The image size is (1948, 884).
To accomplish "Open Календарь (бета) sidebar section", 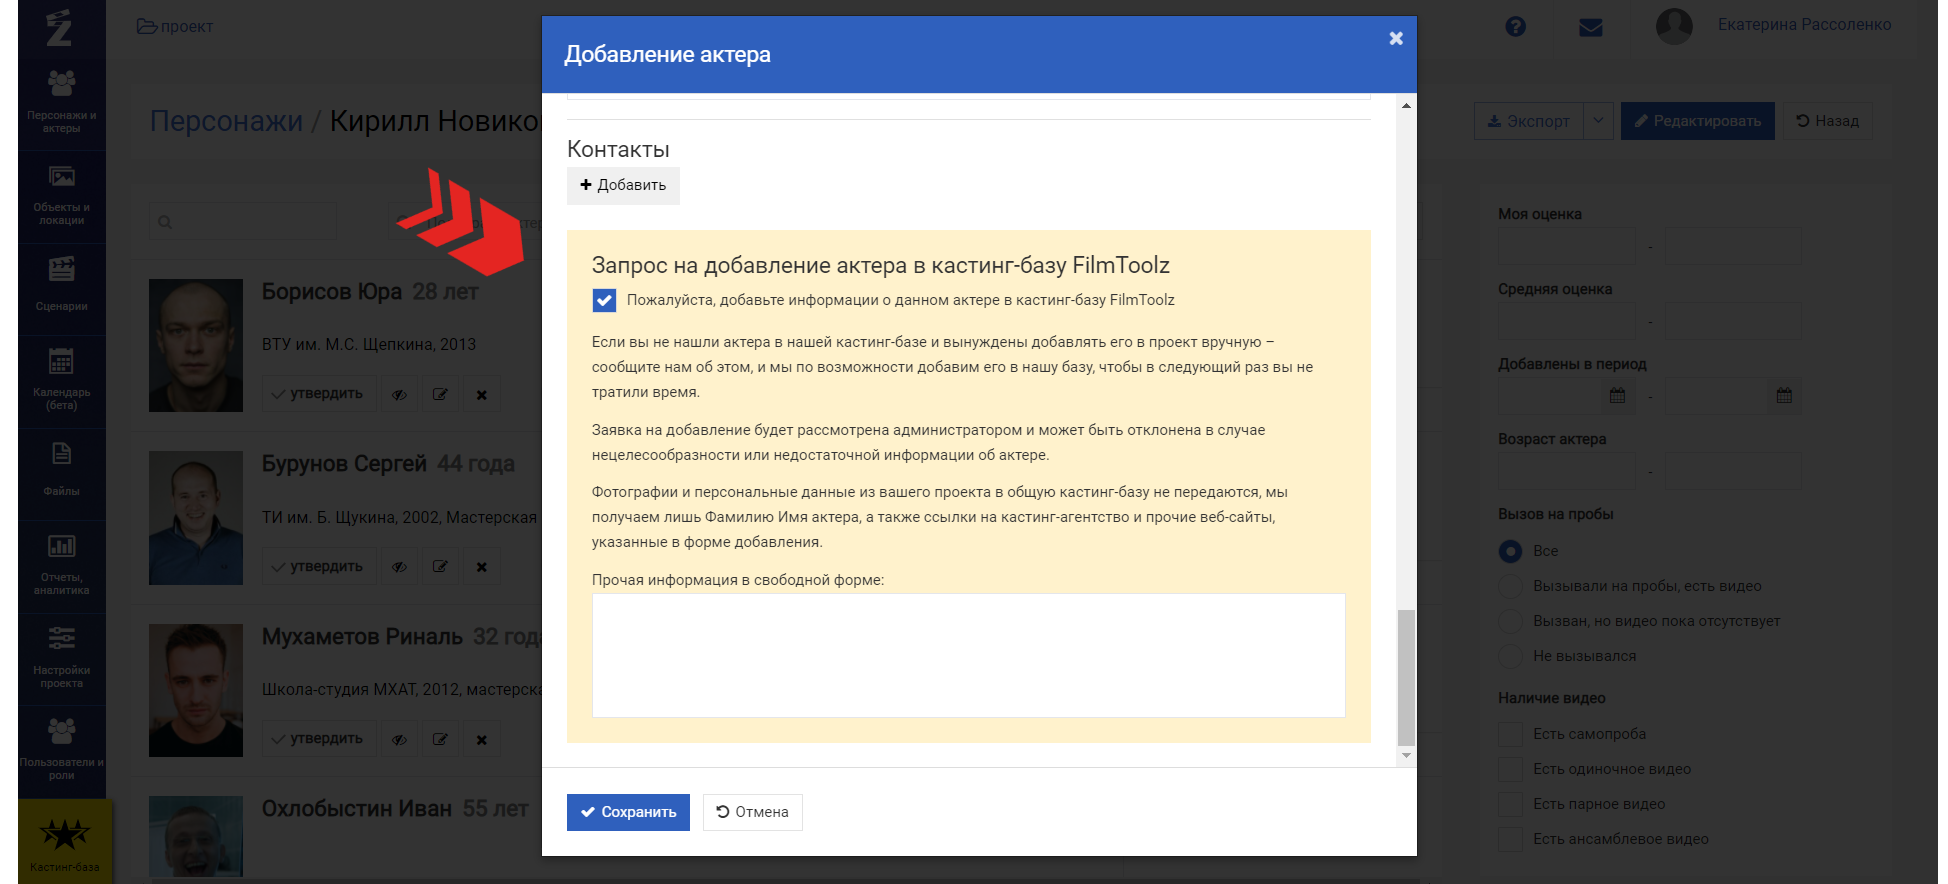I will 61,381.
